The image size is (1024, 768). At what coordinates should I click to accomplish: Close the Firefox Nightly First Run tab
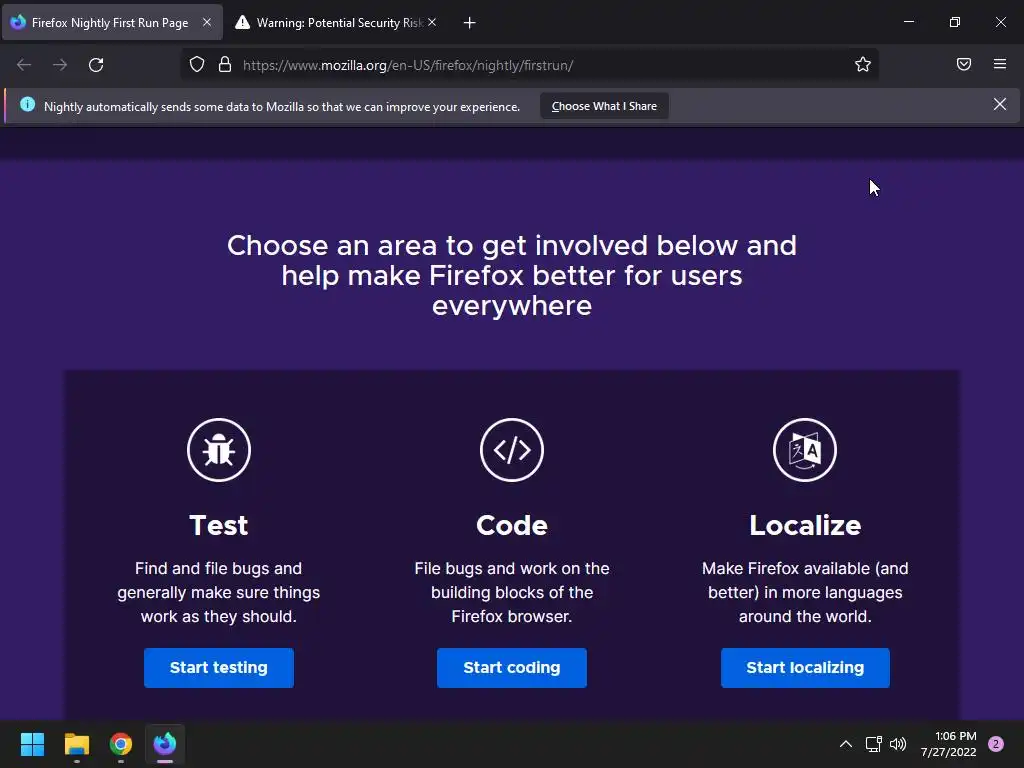click(207, 22)
